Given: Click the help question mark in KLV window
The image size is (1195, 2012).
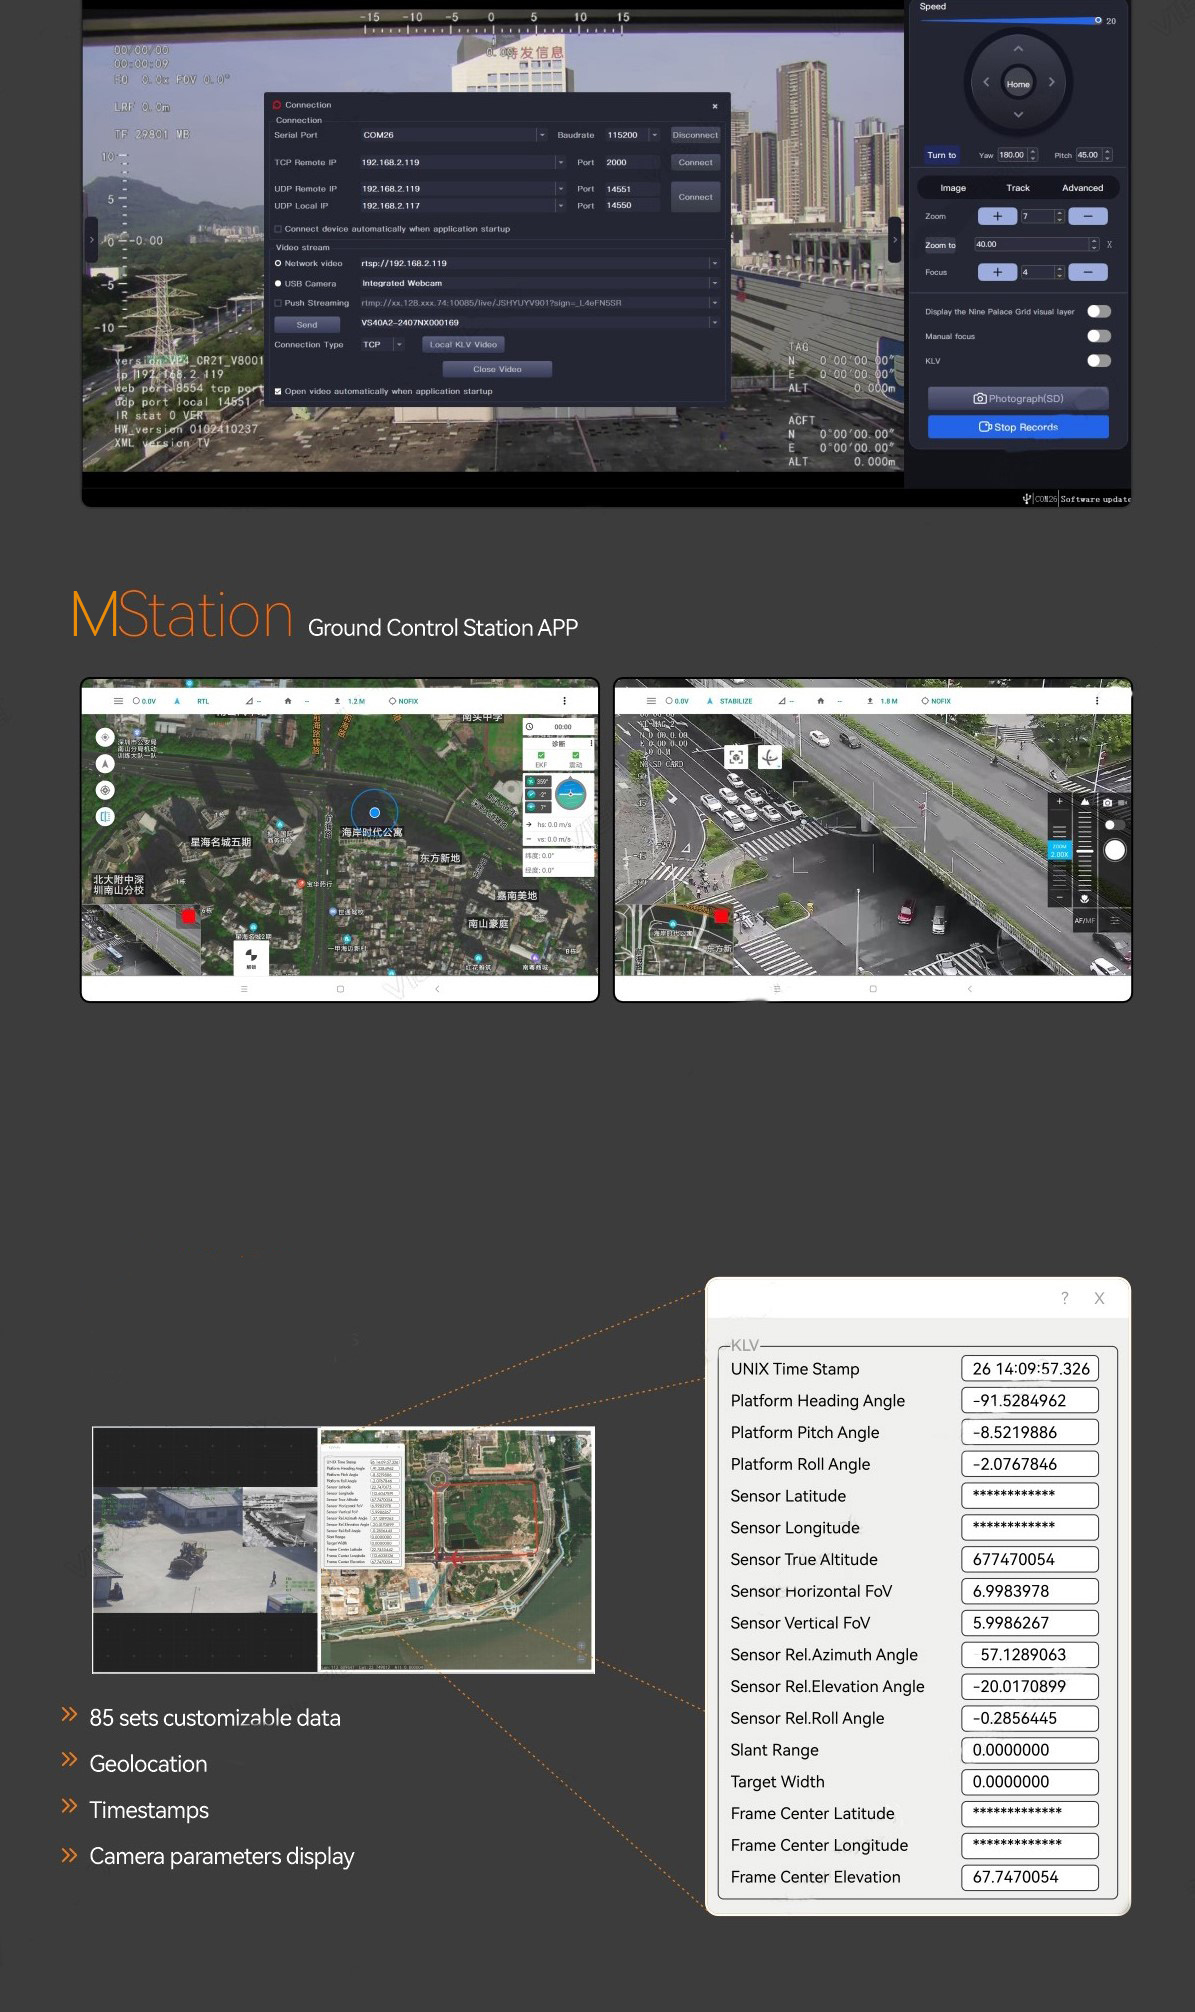Looking at the screenshot, I should point(1064,1298).
